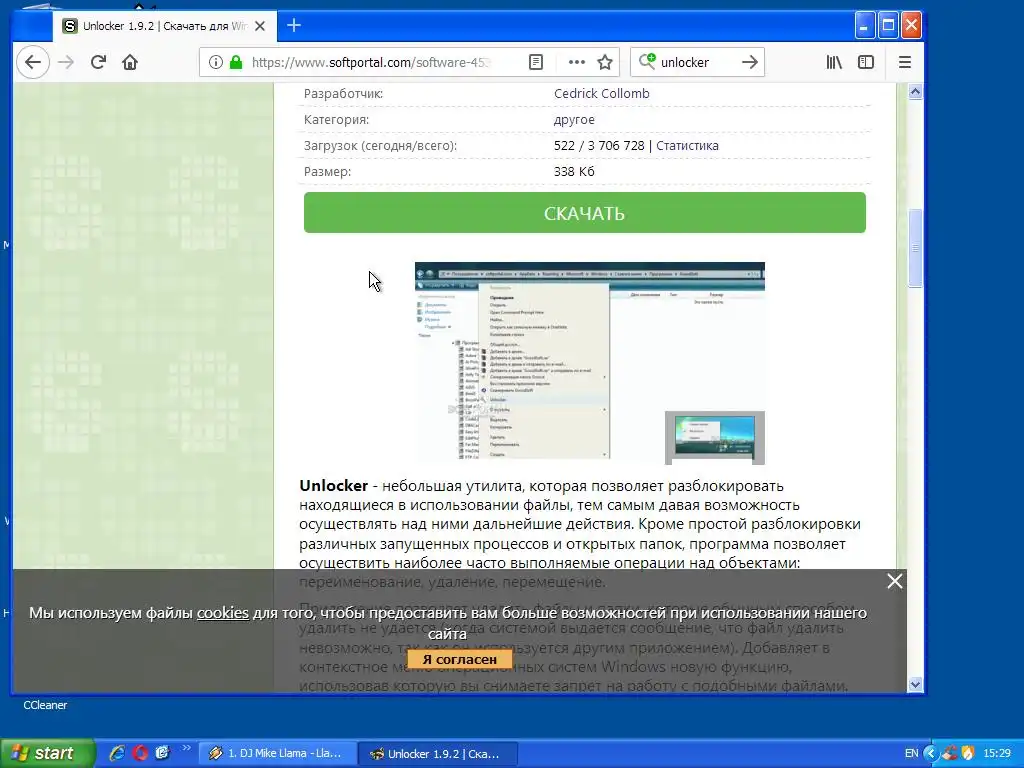Viewport: 1024px width, 768px height.
Task: Click the page scrollbar down arrow
Action: [x=916, y=684]
